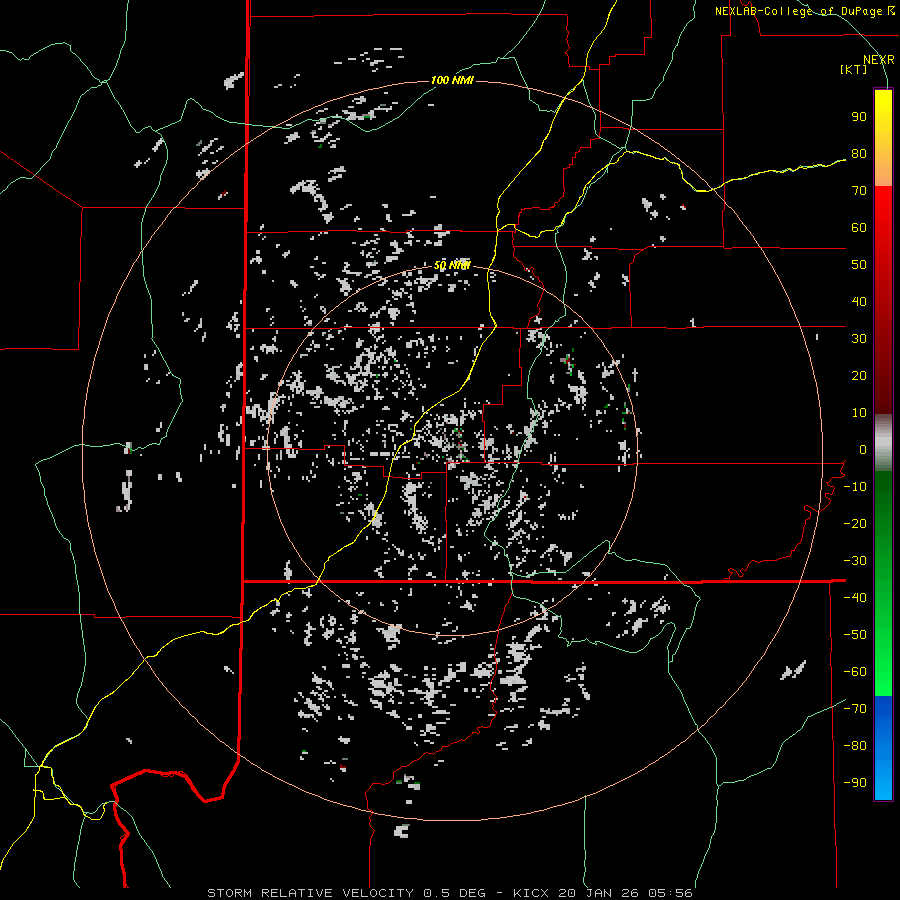Click the "-80" scale value
This screenshot has height=900, width=900.
tap(855, 746)
